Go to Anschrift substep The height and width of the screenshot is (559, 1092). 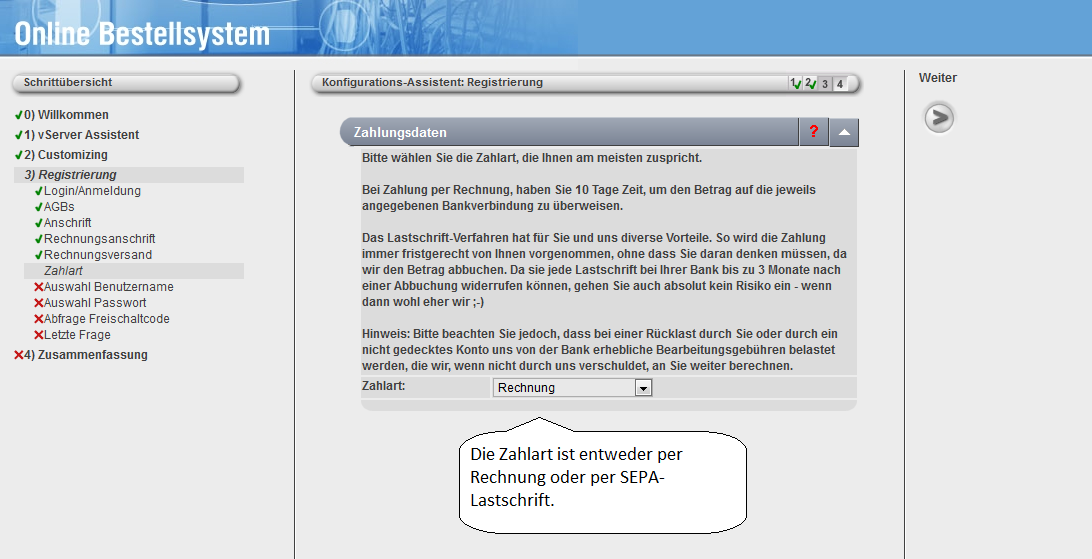point(67,223)
